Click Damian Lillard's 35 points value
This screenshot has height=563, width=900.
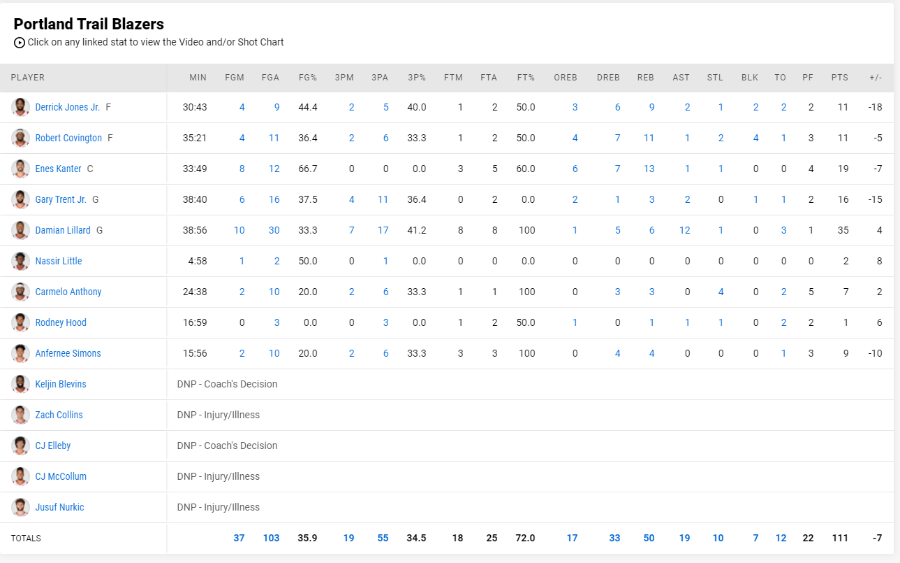coord(843,230)
